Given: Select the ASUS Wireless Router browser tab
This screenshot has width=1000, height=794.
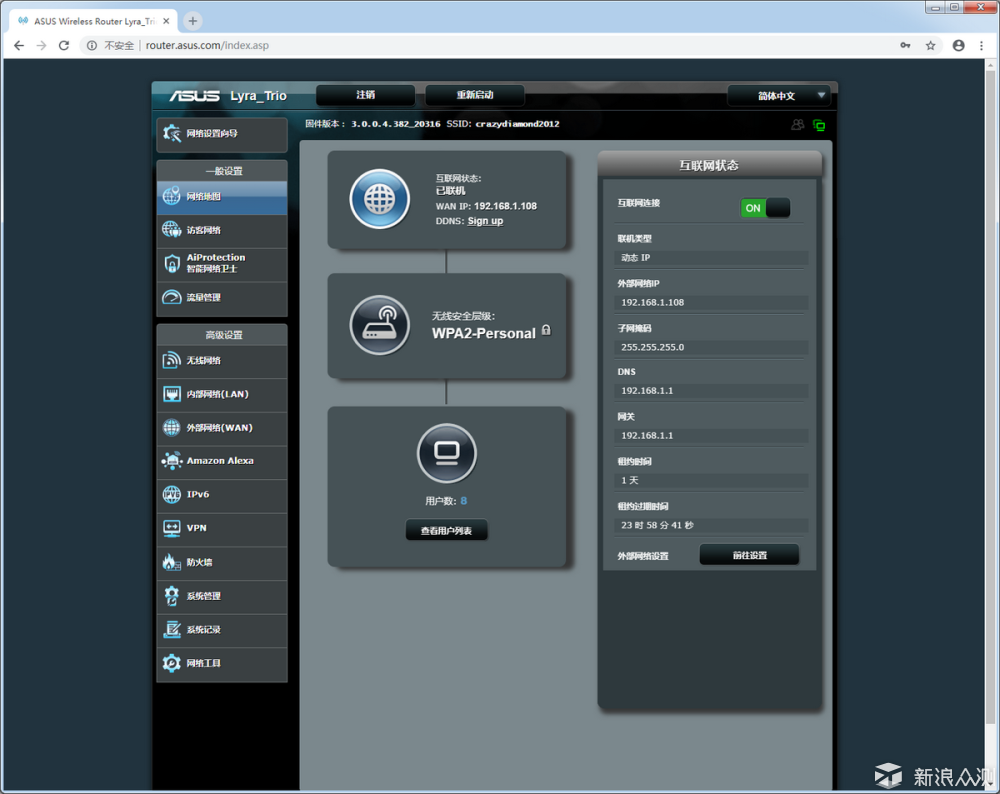Looking at the screenshot, I should tap(94, 21).
